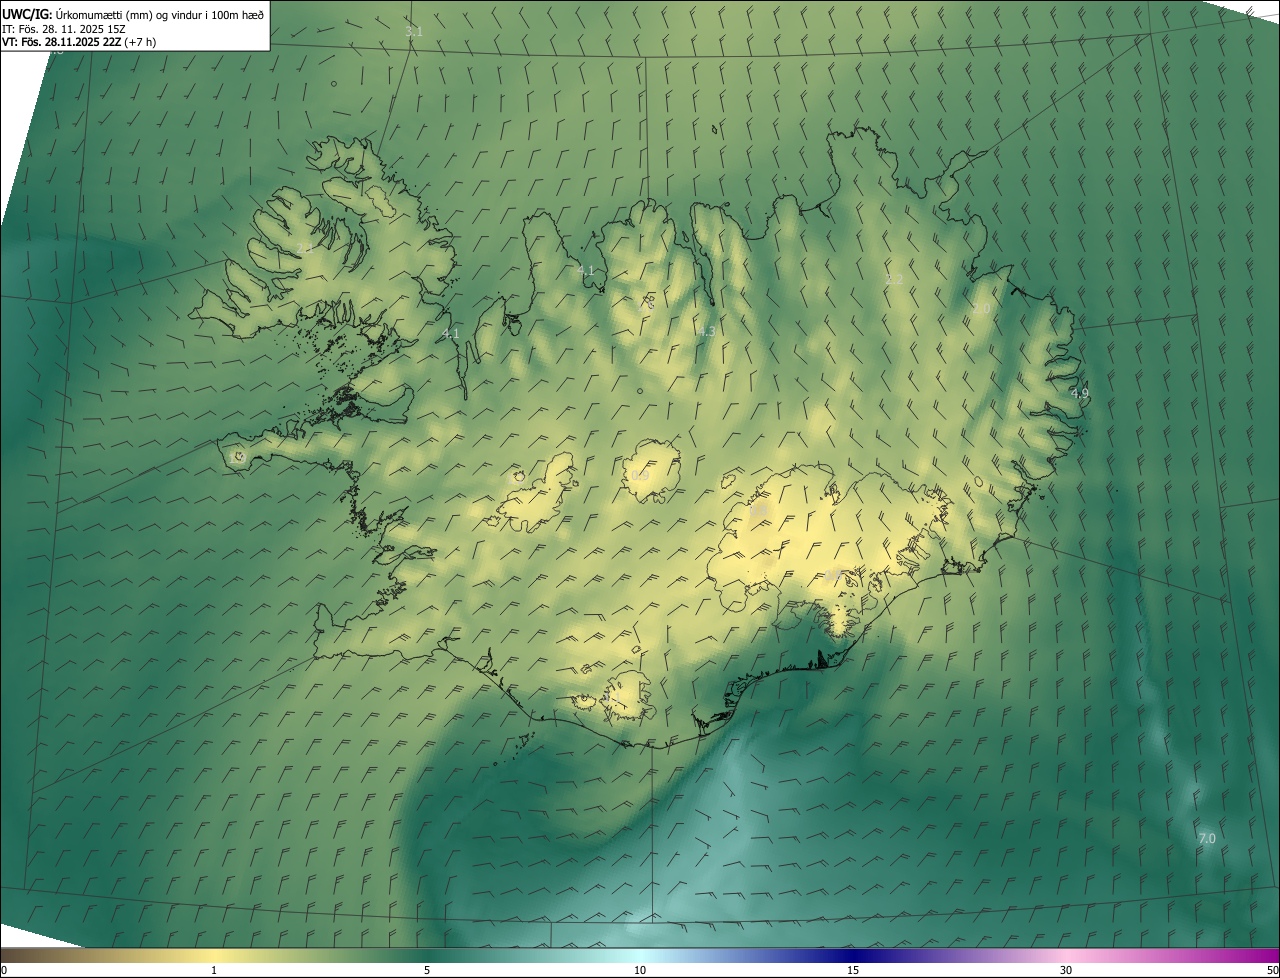The width and height of the screenshot is (1280, 978).
Task: Click the title text "Úrkomumætti (mm) og vindur í 100m hæð"
Action: (x=158, y=14)
